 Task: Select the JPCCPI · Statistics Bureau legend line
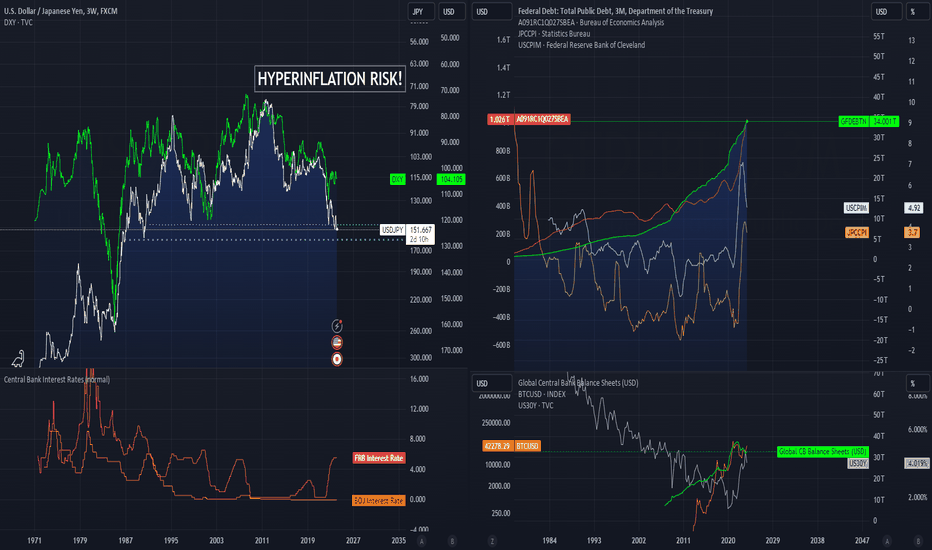554,34
